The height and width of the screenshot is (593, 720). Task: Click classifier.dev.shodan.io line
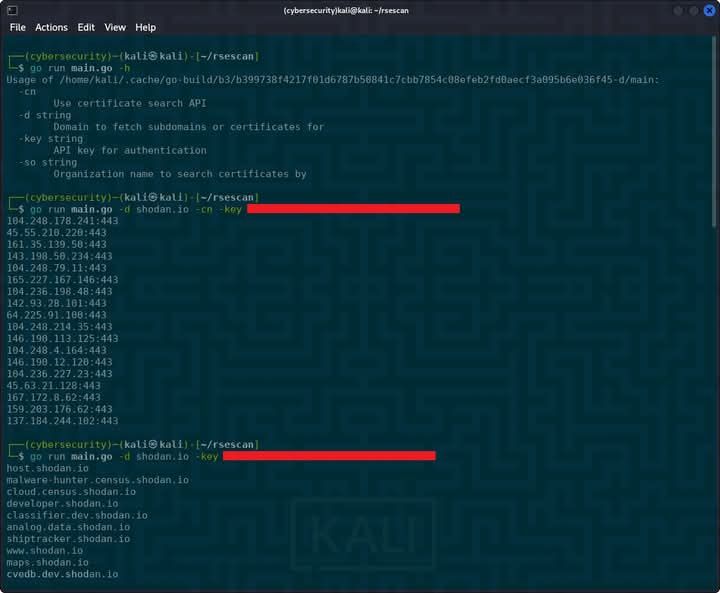pos(77,515)
